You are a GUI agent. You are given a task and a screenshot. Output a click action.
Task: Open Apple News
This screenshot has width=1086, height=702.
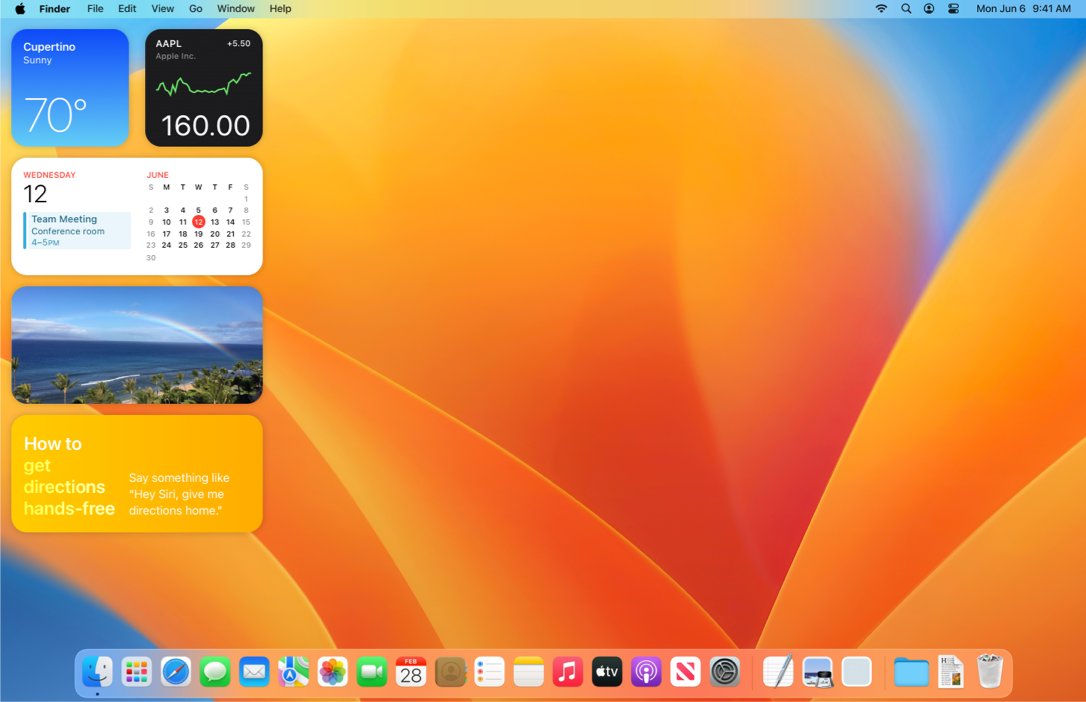point(685,672)
